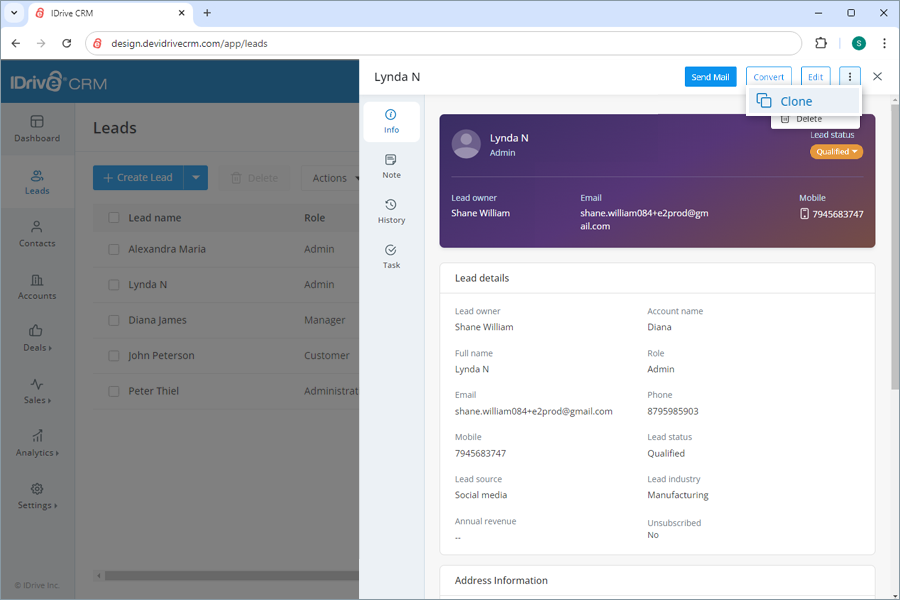Convert the lead Lynda N

[x=768, y=76]
